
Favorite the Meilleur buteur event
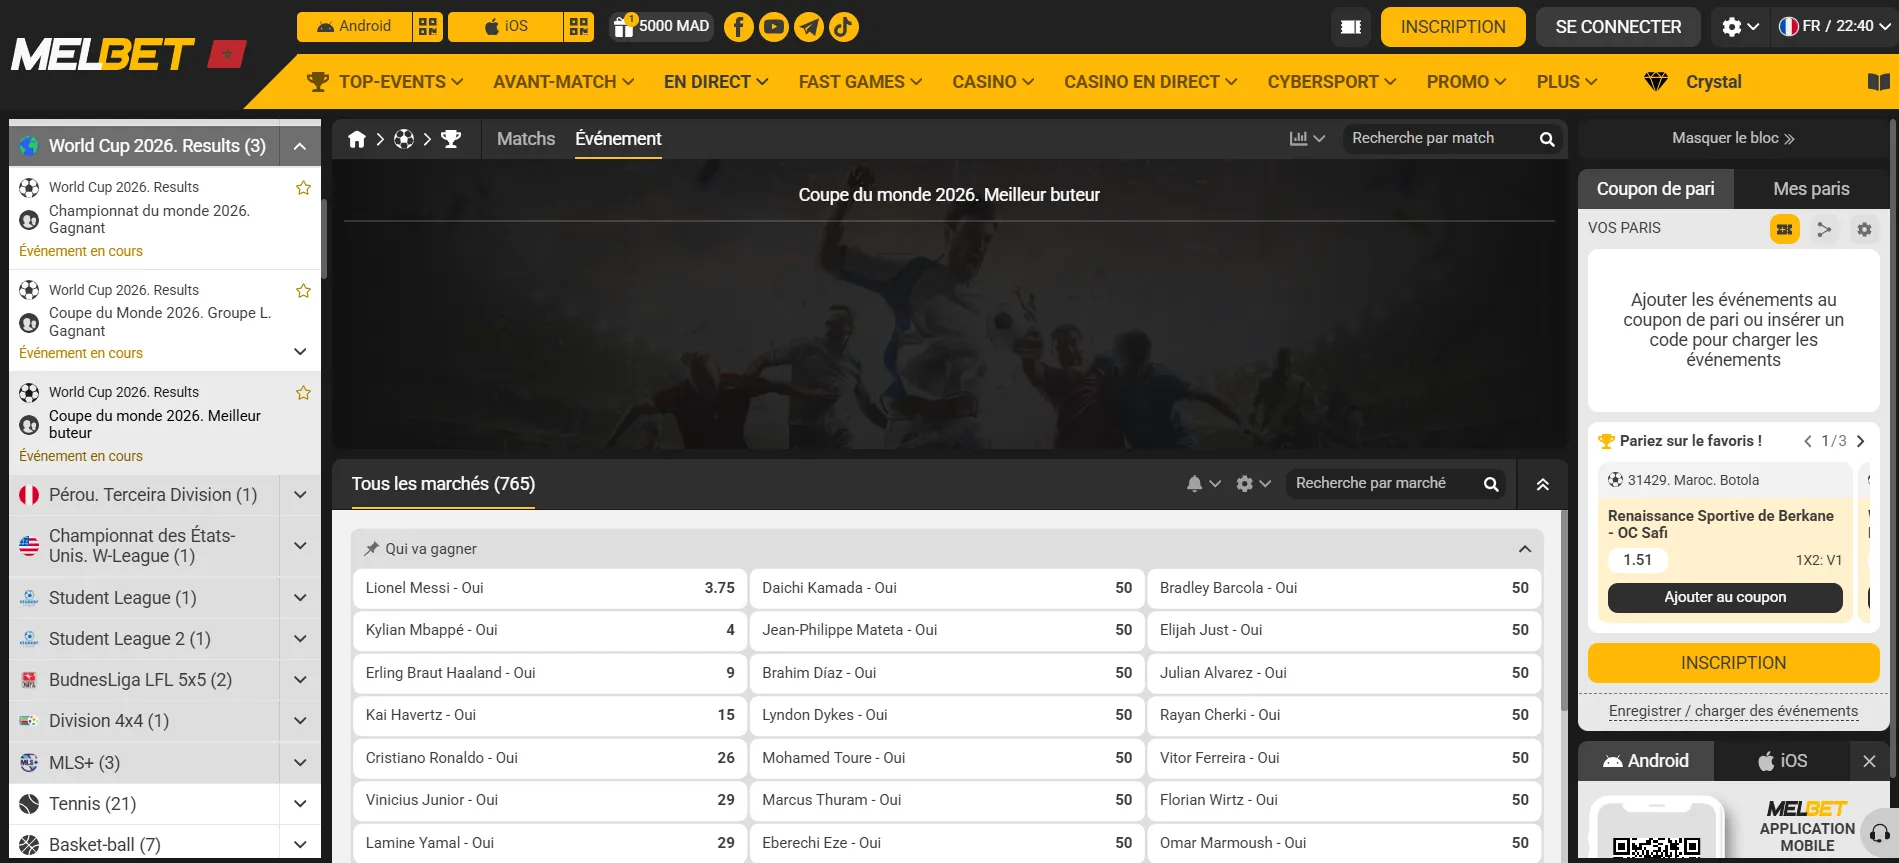(303, 393)
